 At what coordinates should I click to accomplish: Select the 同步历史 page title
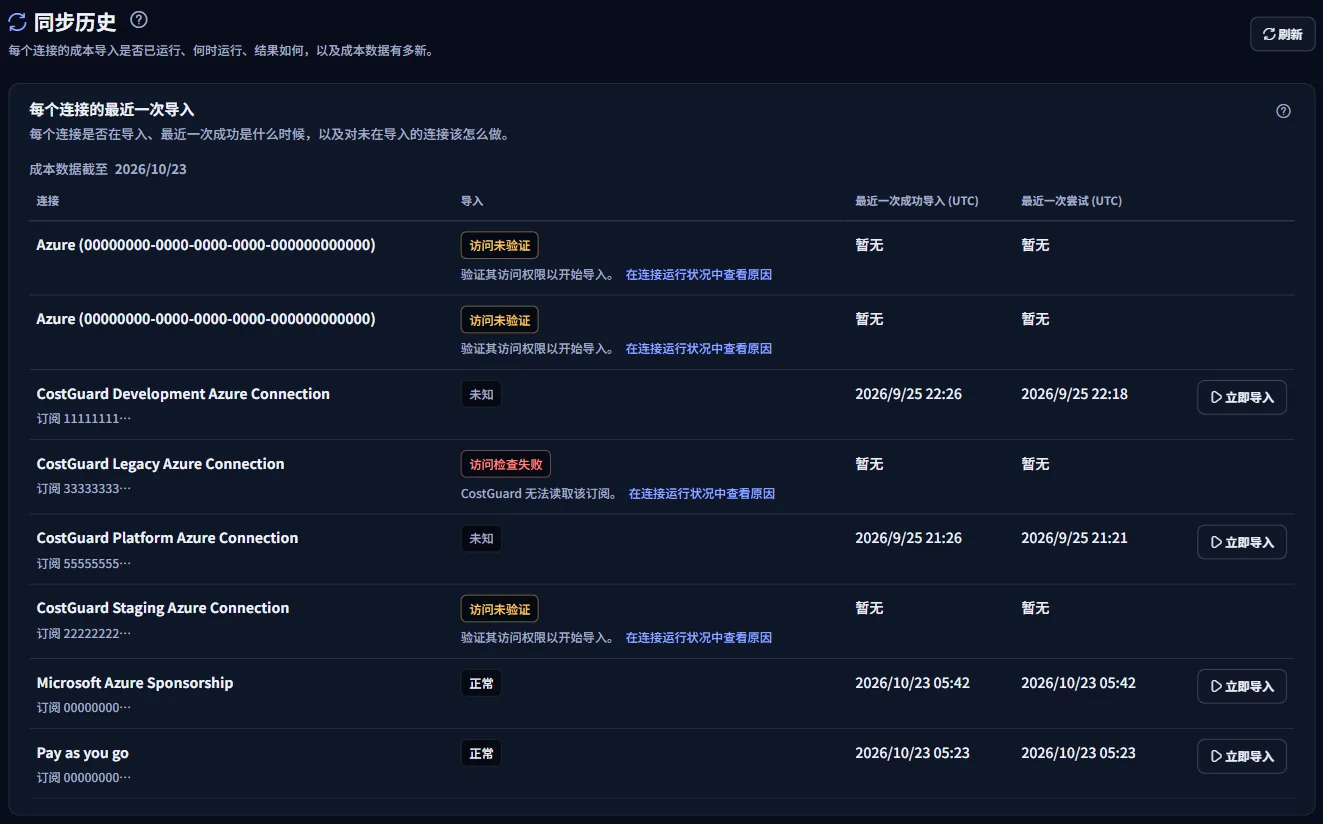[75, 22]
